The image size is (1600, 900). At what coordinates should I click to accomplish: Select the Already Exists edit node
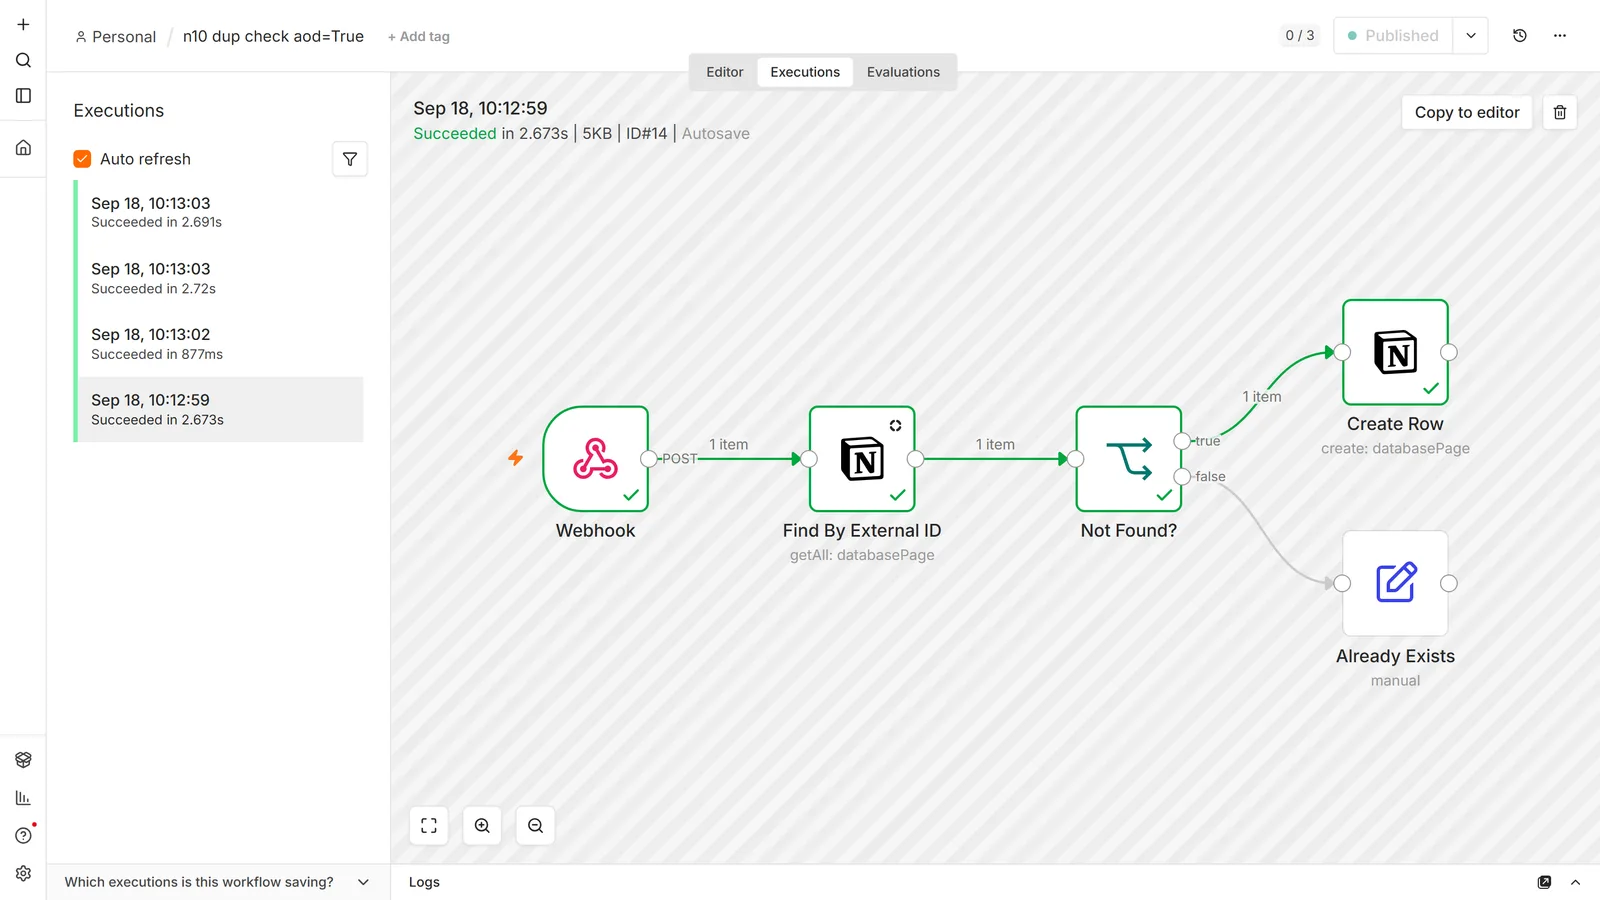[1395, 583]
